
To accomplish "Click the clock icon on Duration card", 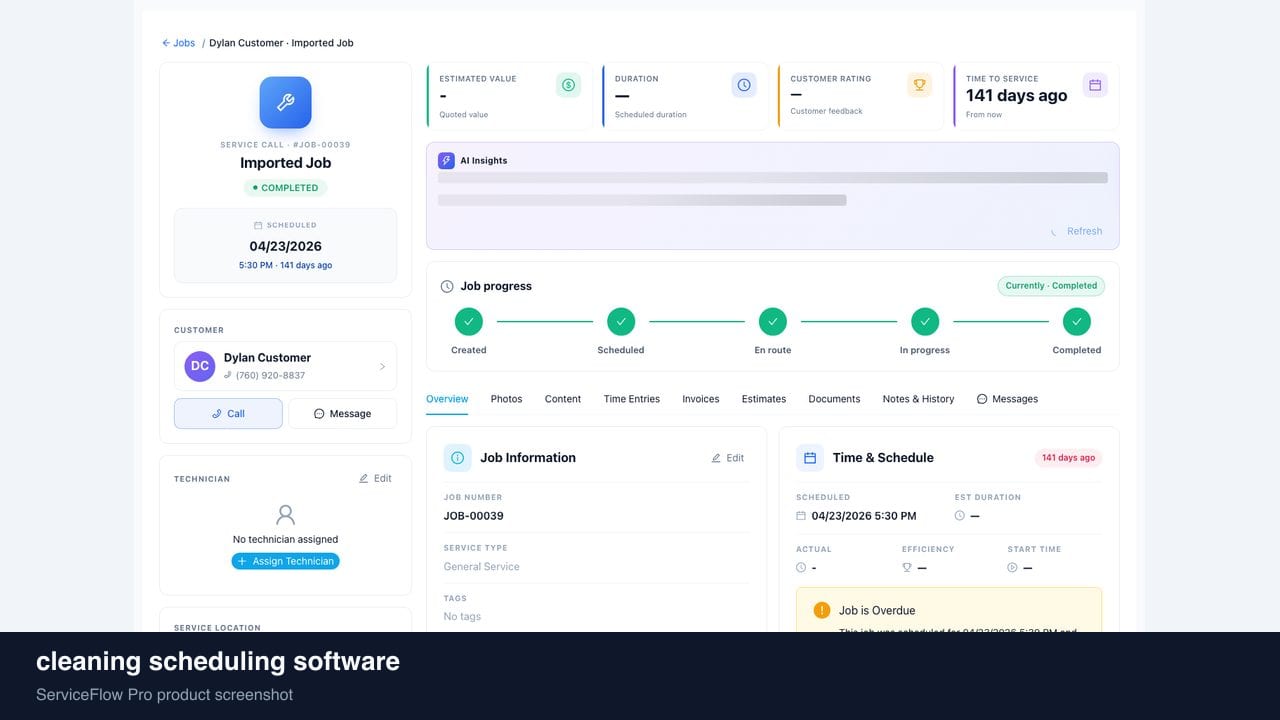I will 744,85.
